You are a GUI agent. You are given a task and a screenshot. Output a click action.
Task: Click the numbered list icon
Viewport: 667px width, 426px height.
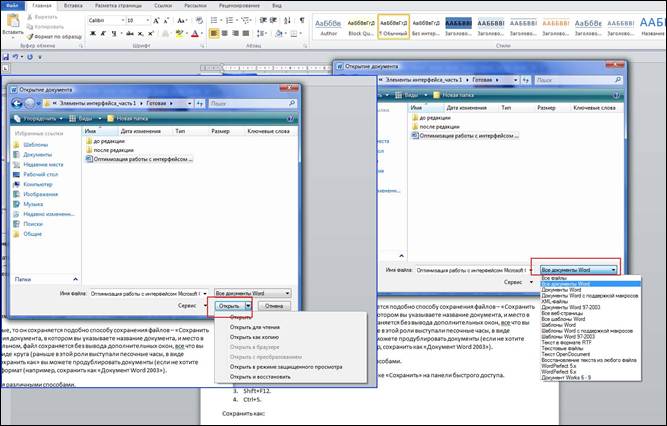pos(229,20)
